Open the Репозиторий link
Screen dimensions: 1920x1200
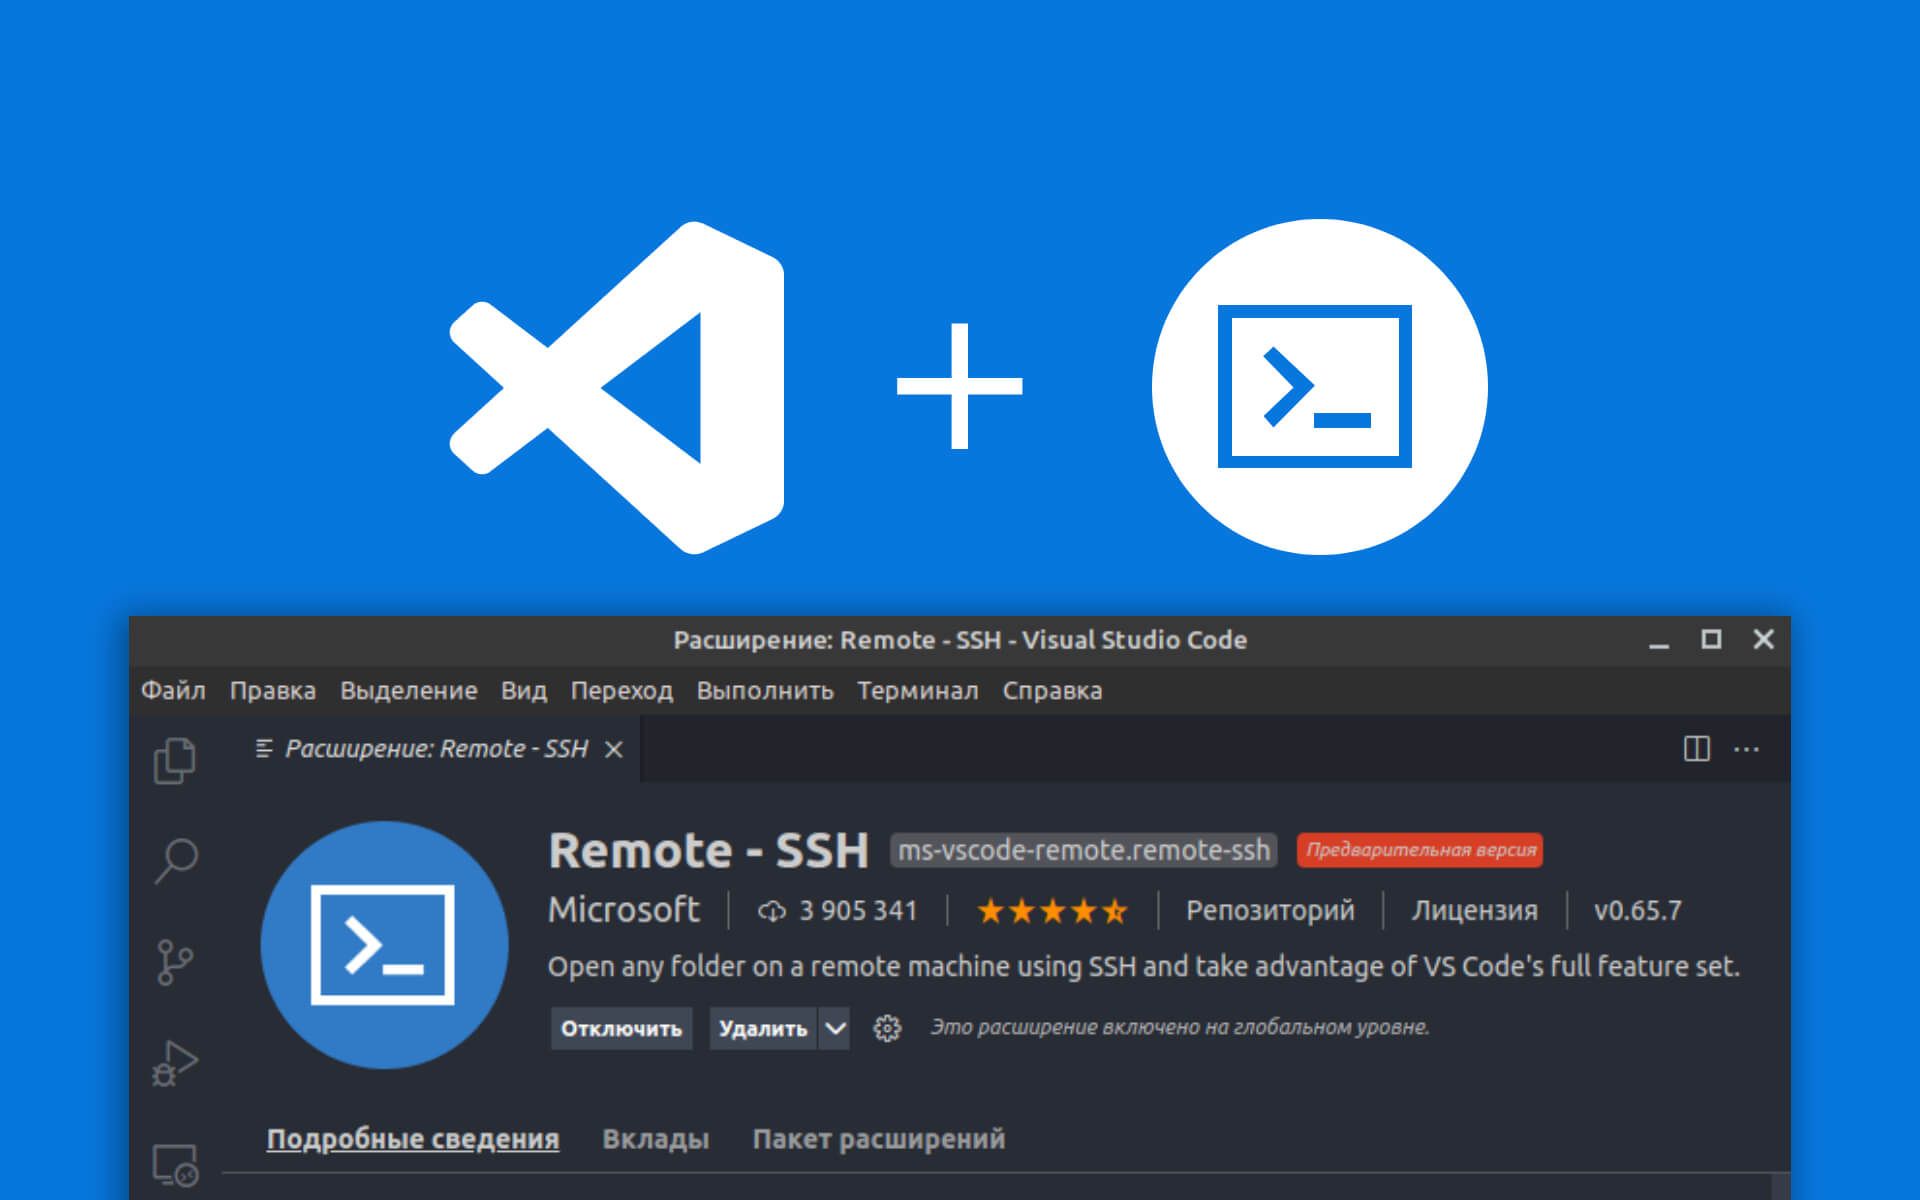[1270, 910]
